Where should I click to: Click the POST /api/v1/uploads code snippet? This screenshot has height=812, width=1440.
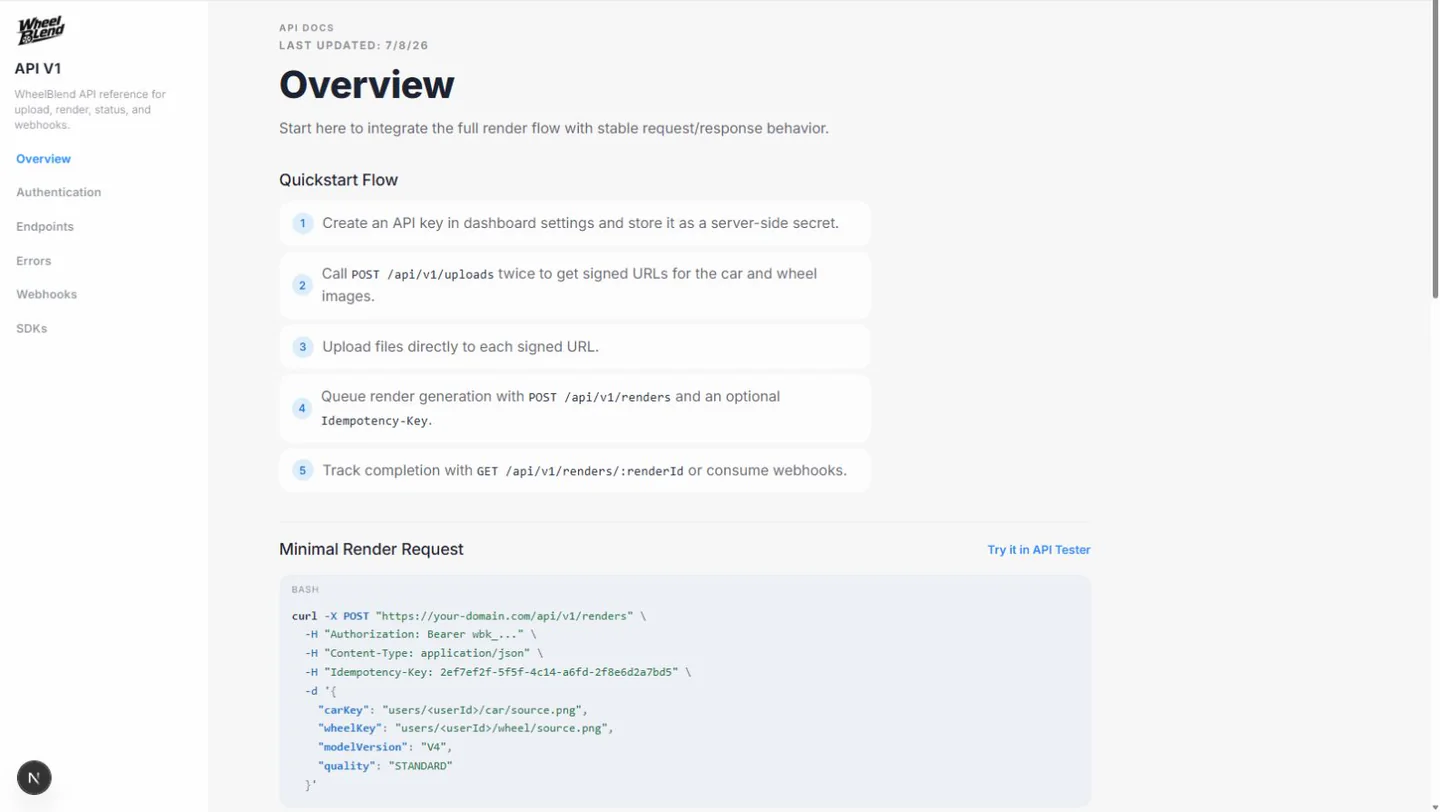422,274
